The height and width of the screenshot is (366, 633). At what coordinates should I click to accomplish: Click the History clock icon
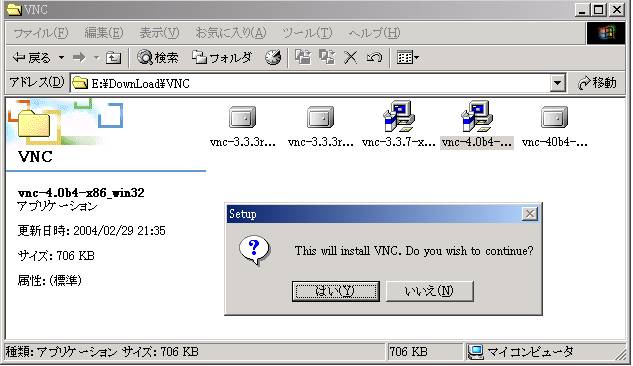pyautogui.click(x=273, y=58)
